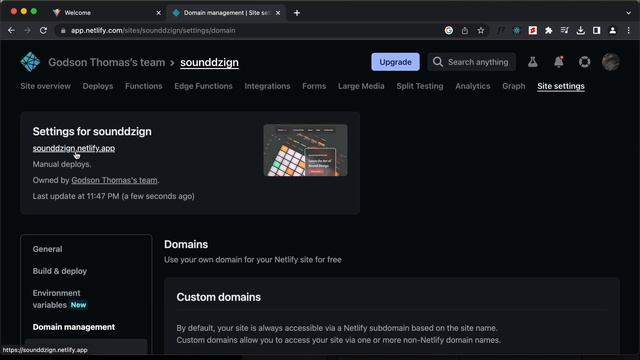Bookmark this page with star icon

481,30
